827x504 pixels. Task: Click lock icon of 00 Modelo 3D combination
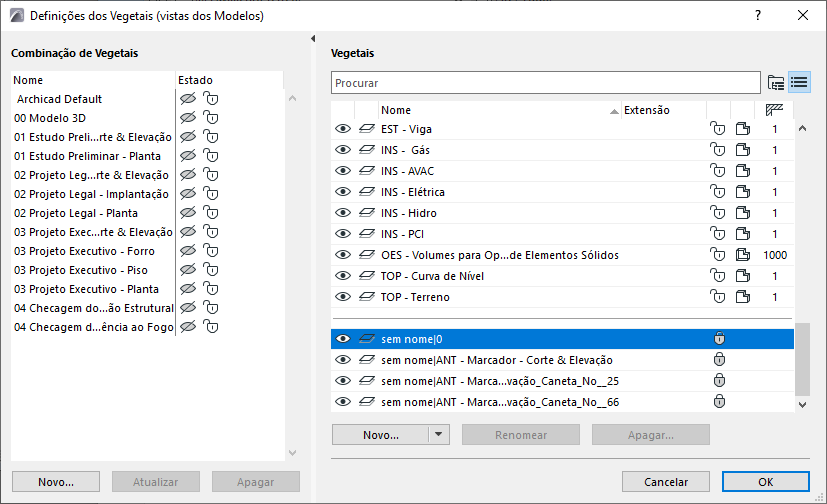(210, 118)
